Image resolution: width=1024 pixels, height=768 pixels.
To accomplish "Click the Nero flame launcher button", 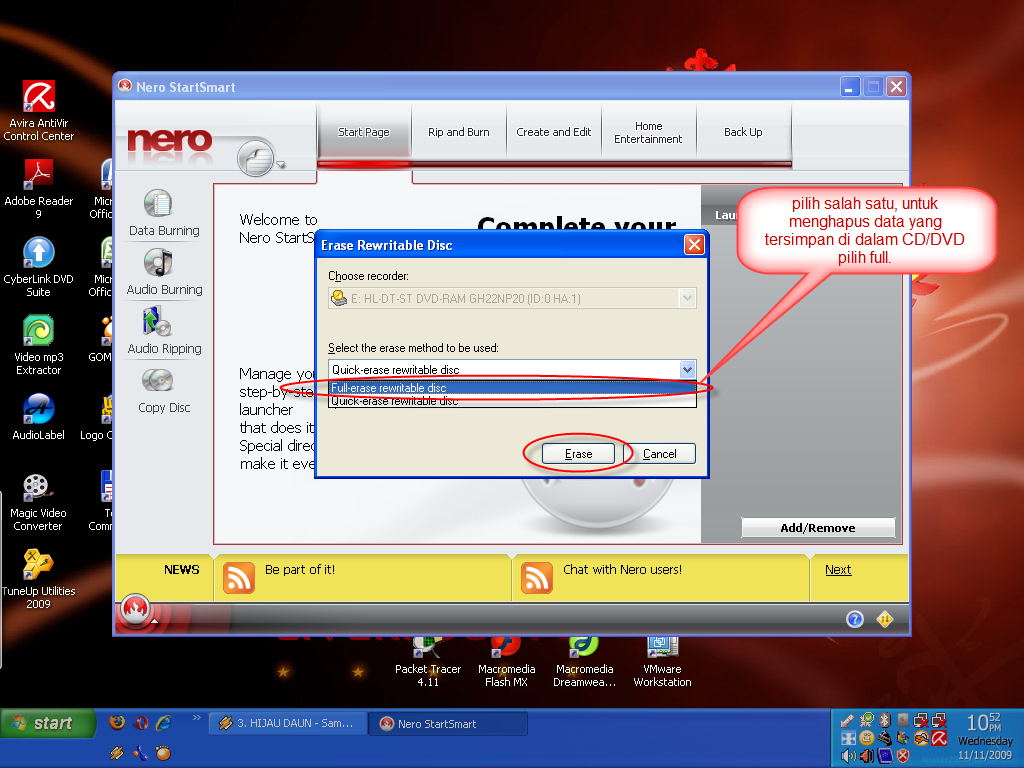I will [x=135, y=611].
